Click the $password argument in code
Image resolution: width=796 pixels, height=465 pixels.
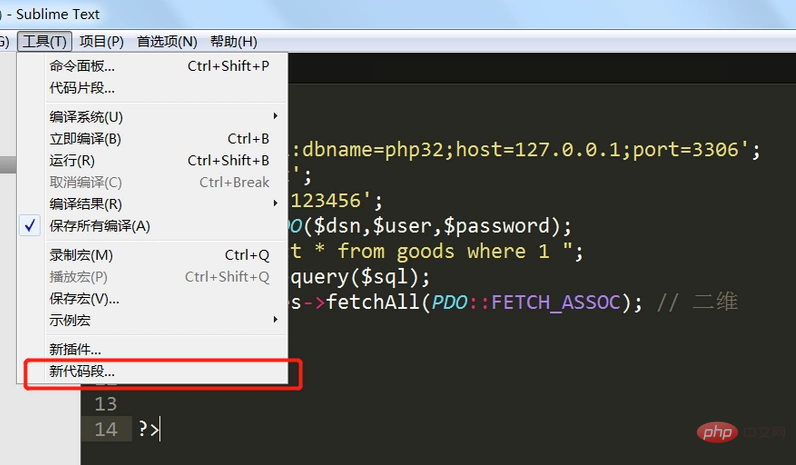coord(496,226)
